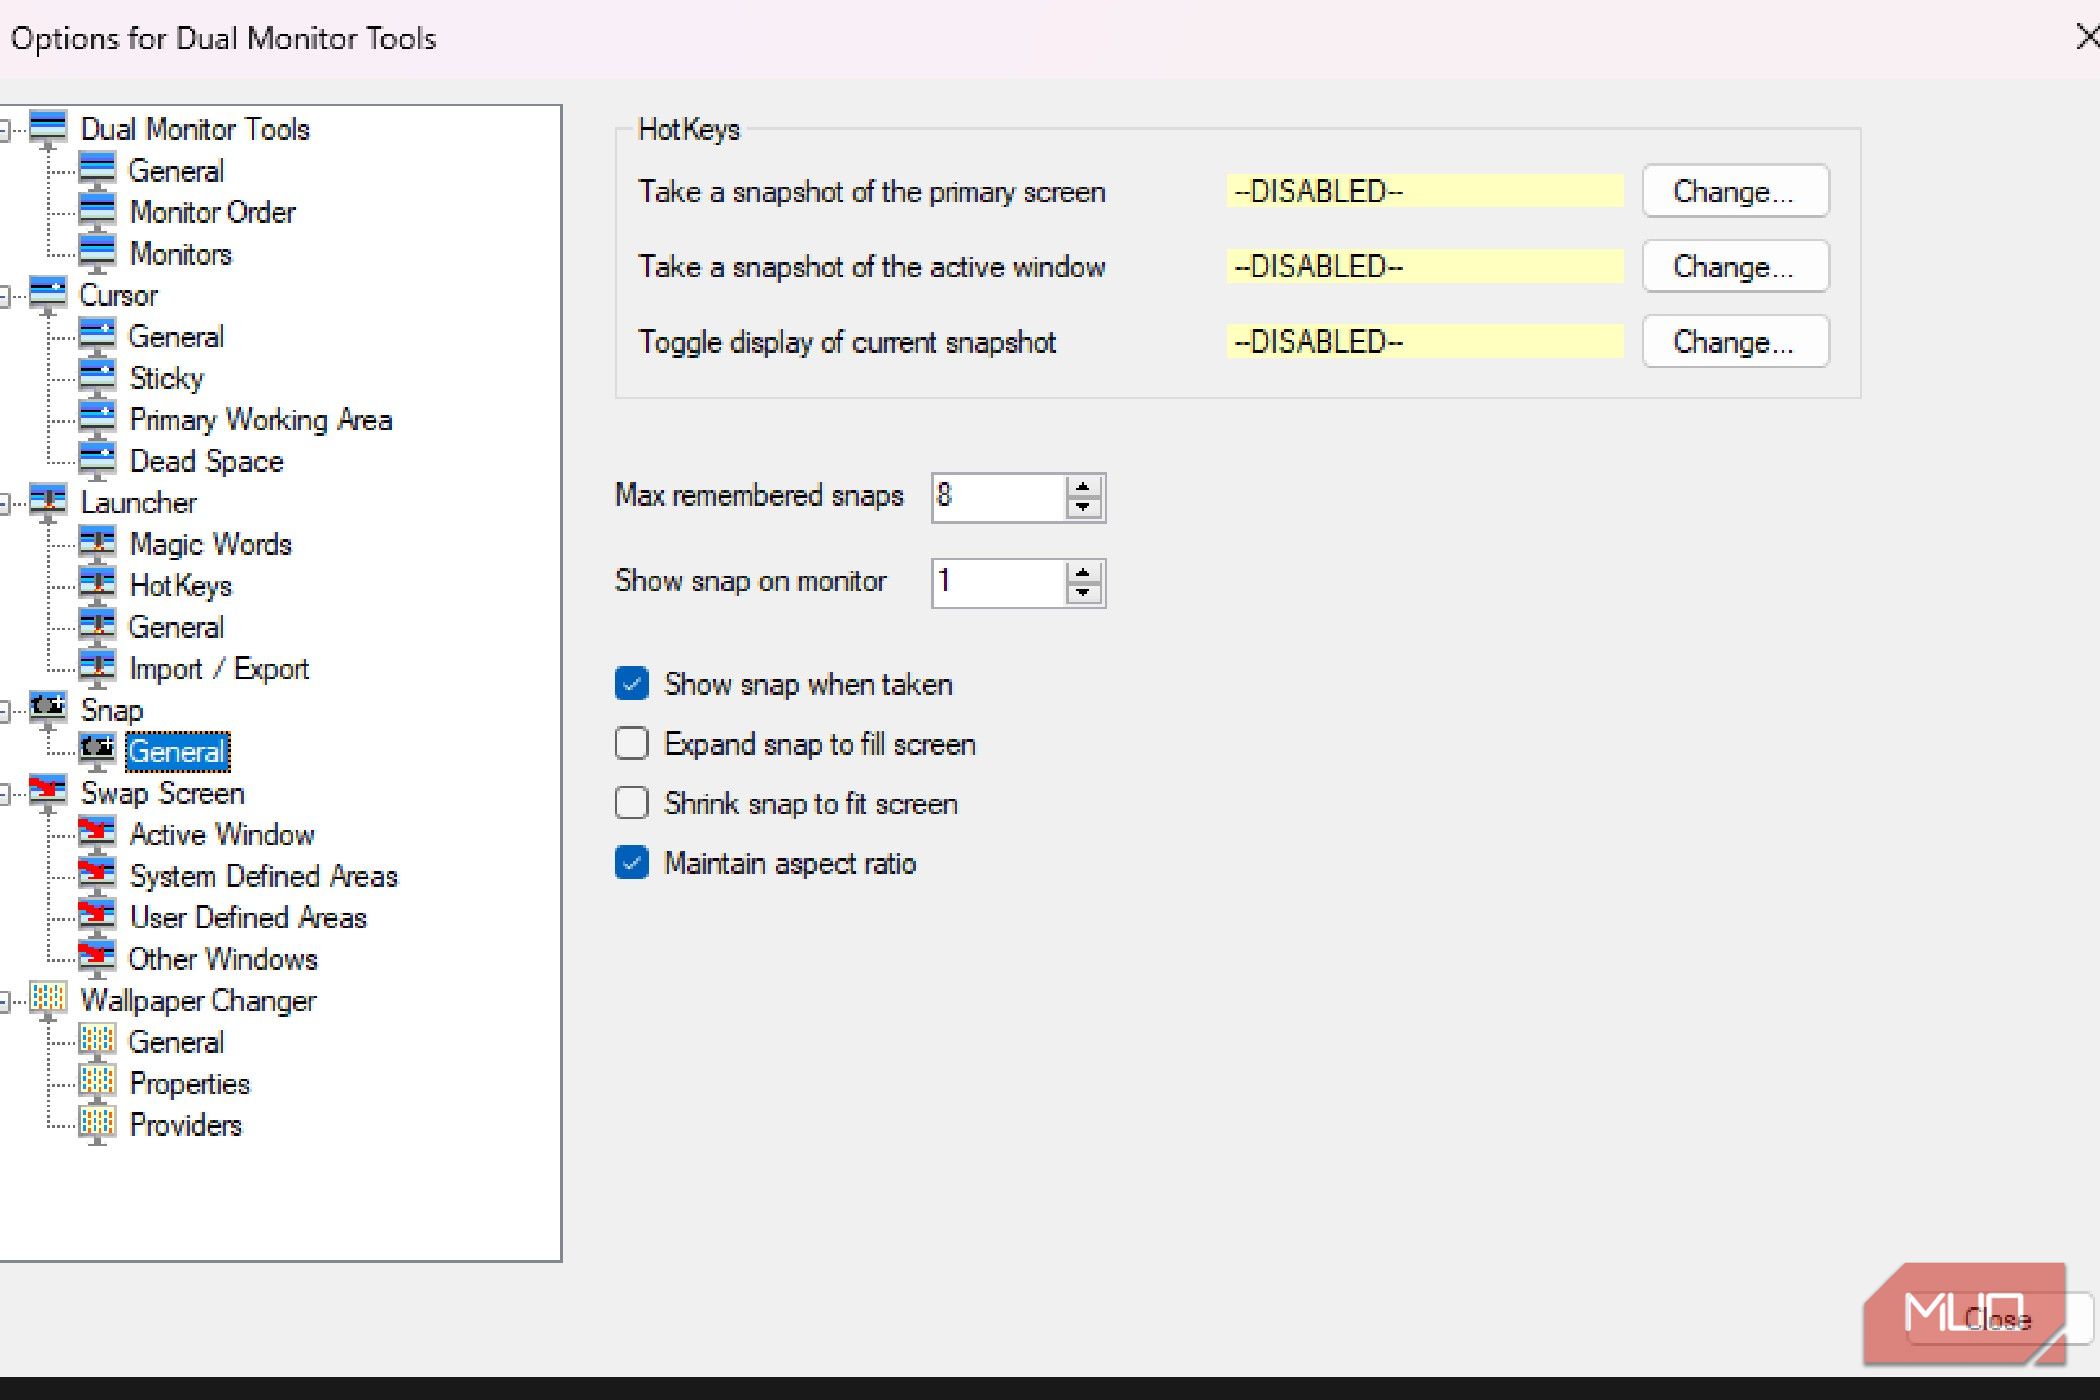The image size is (2100, 1400).
Task: Select Sticky under Cursor
Action: pyautogui.click(x=166, y=378)
